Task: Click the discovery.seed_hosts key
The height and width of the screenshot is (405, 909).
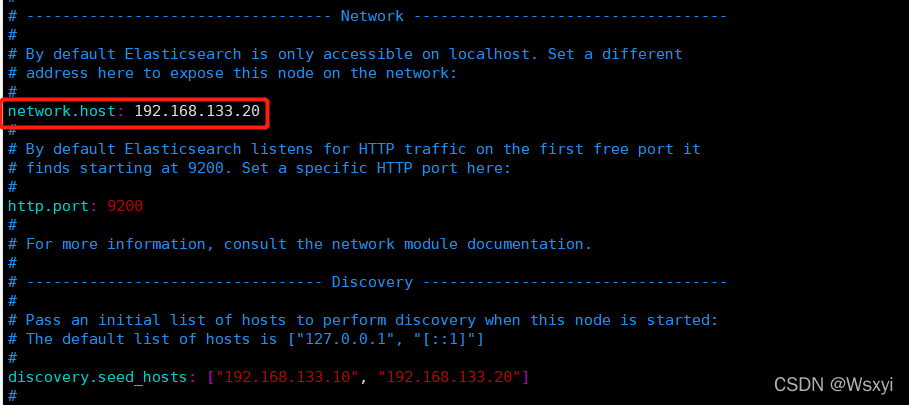Action: pos(98,377)
